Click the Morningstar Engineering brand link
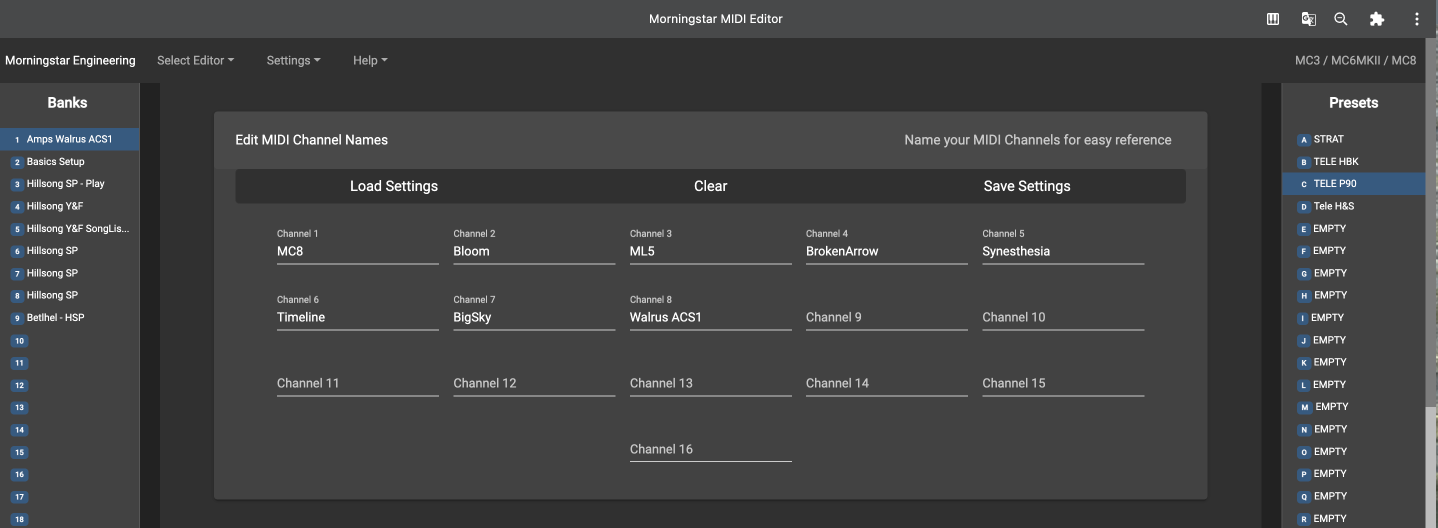Image resolution: width=1438 pixels, height=528 pixels. coord(70,61)
